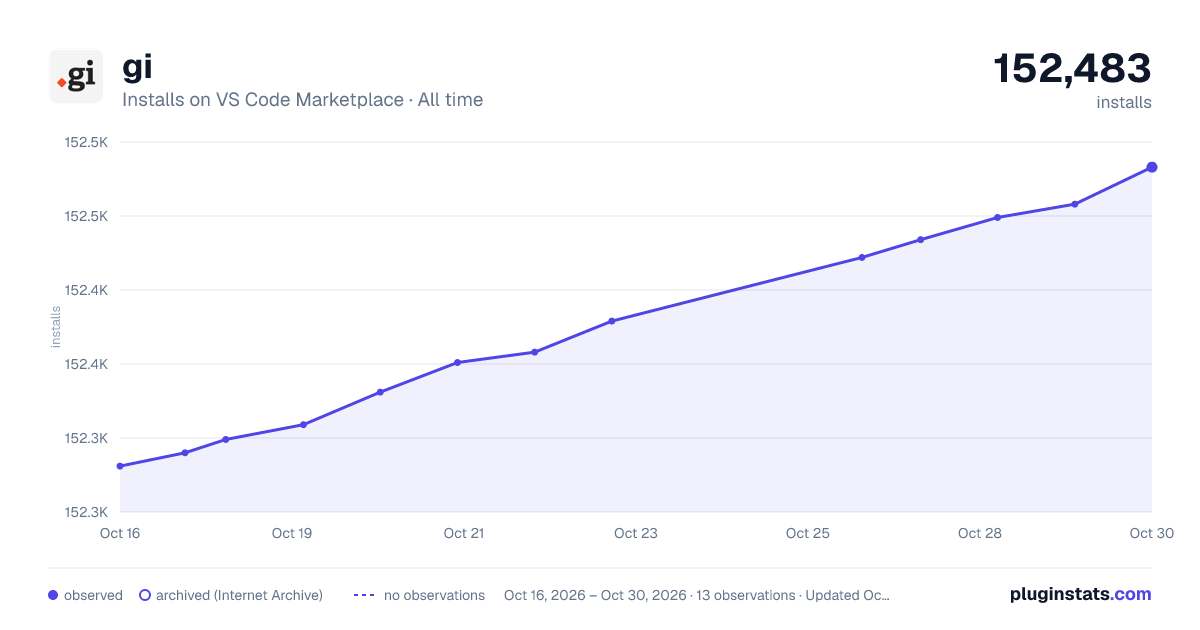Click the dashed 'no observations' legend marker

pyautogui.click(x=364, y=595)
